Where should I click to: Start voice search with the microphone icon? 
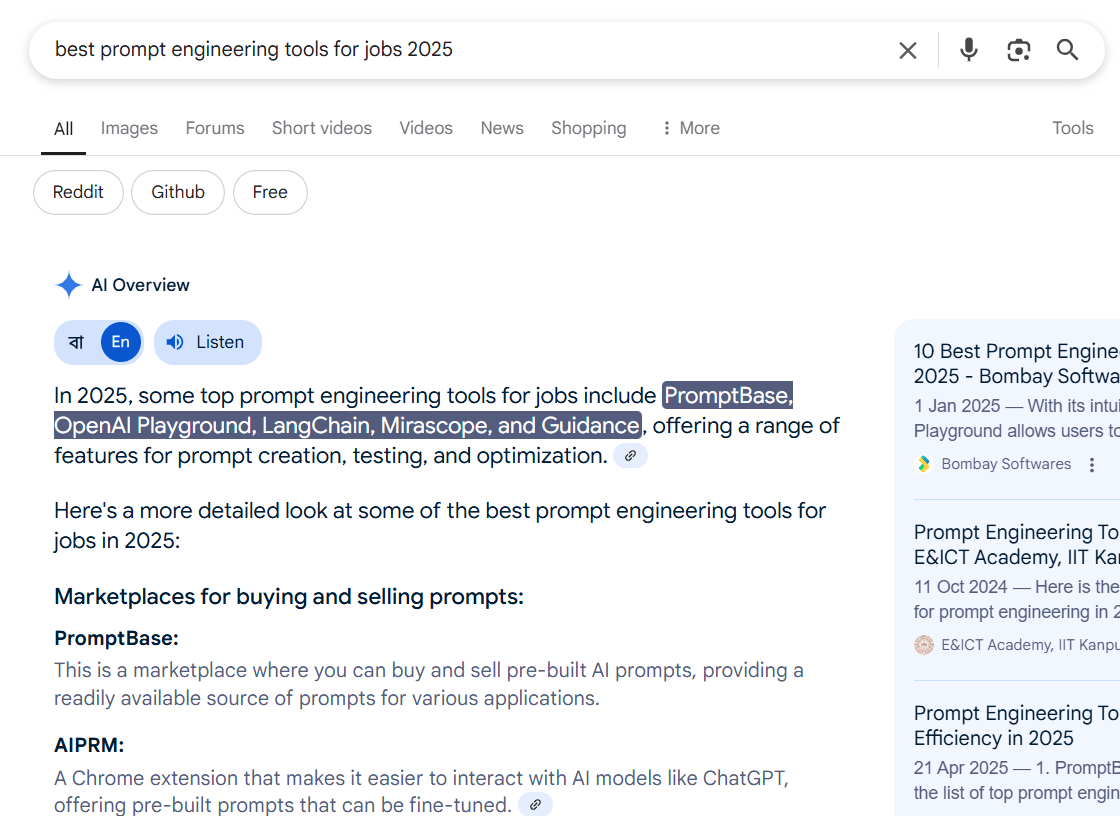(969, 50)
